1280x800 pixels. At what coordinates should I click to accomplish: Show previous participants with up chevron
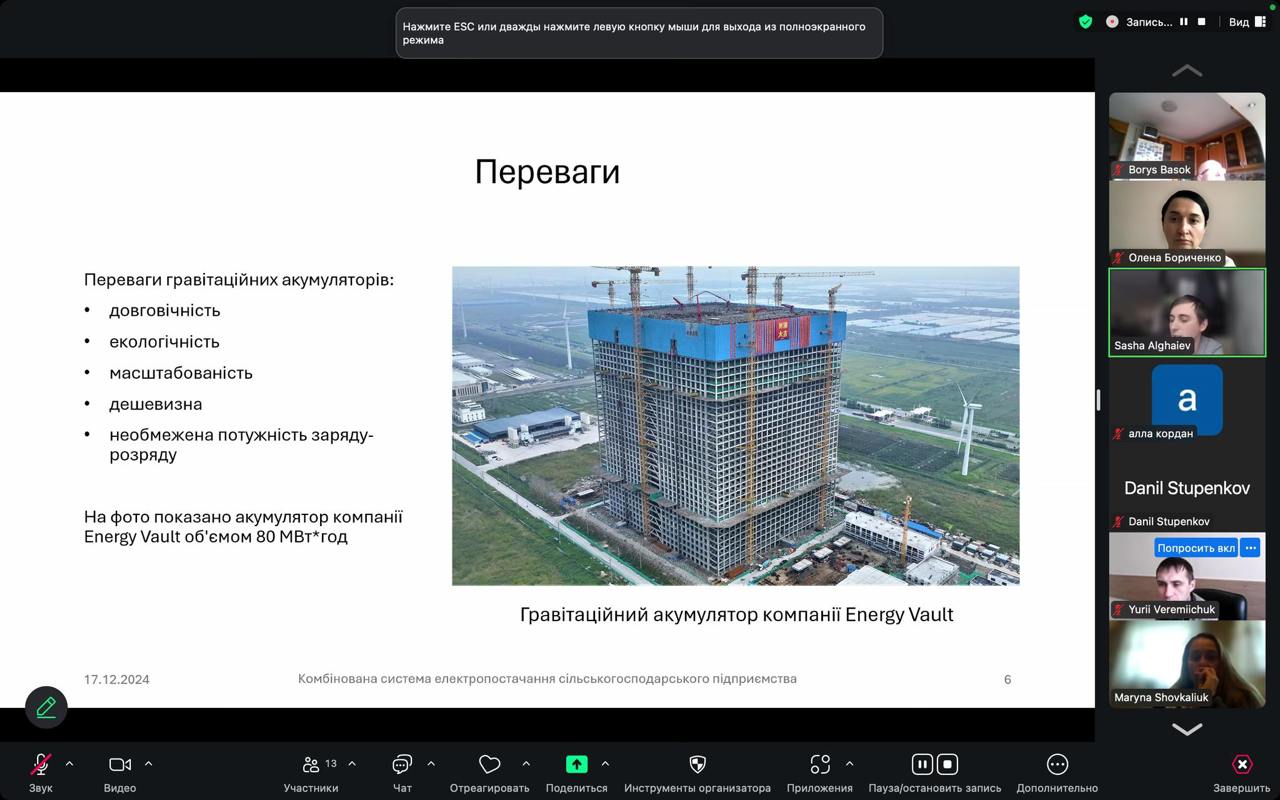pos(1187,71)
